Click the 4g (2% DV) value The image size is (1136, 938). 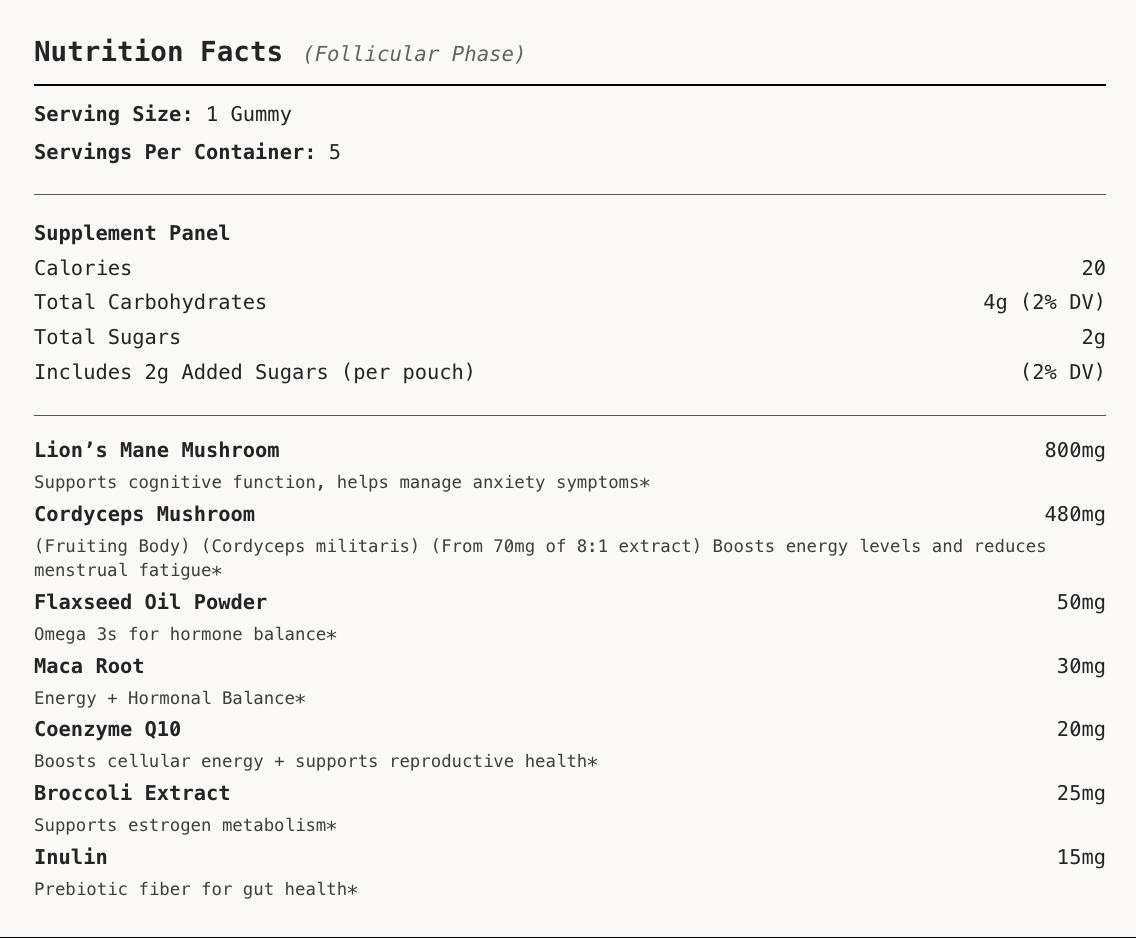1043,302
